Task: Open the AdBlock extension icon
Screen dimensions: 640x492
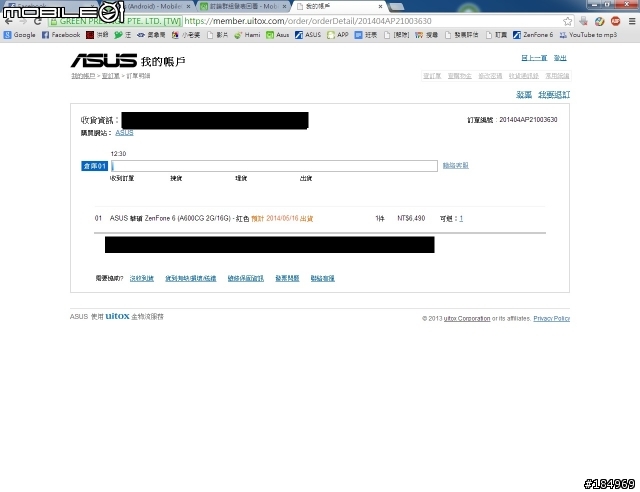Action: 616,21
